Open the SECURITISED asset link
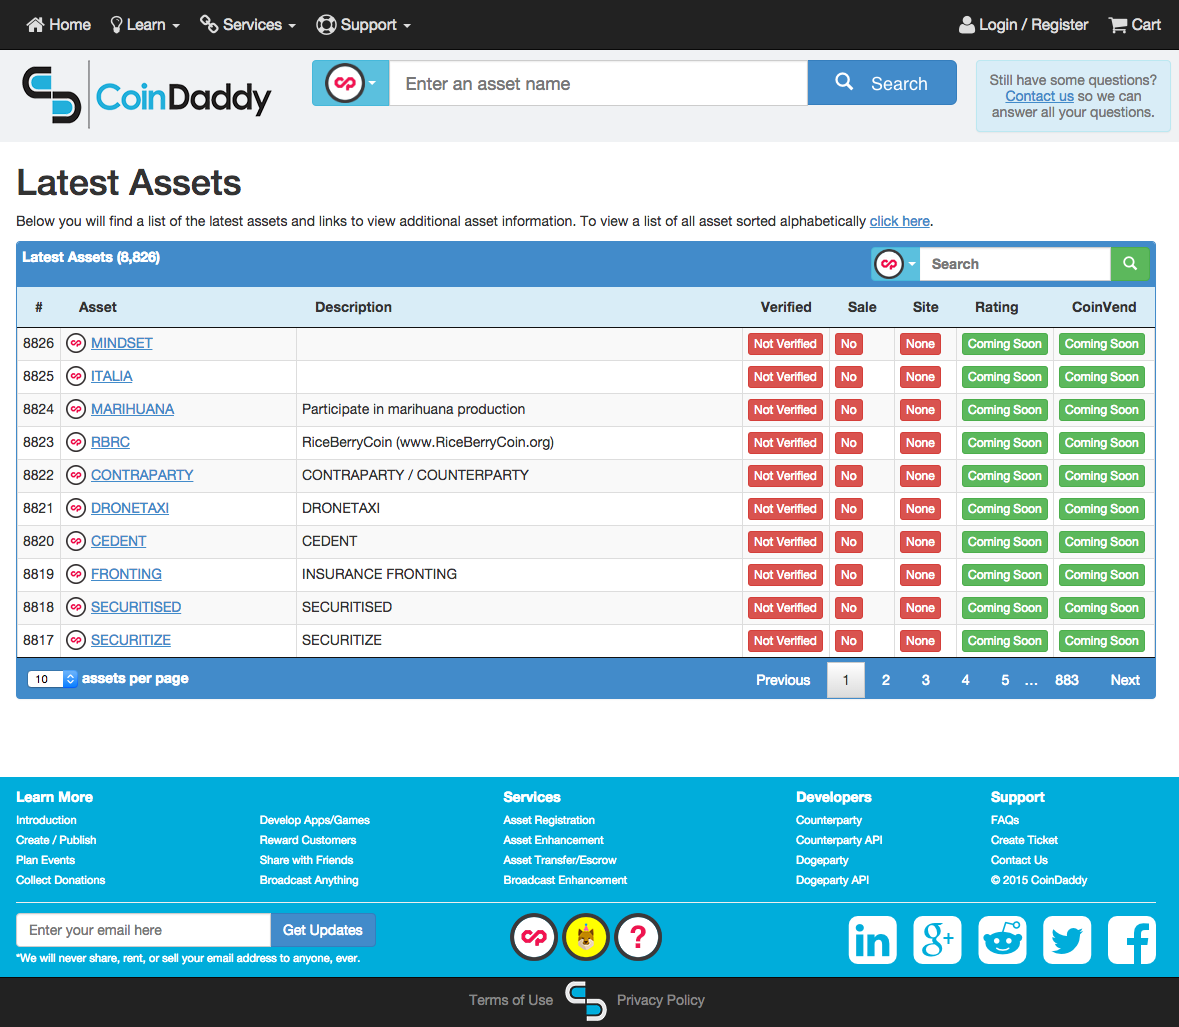1179x1027 pixels. (136, 607)
